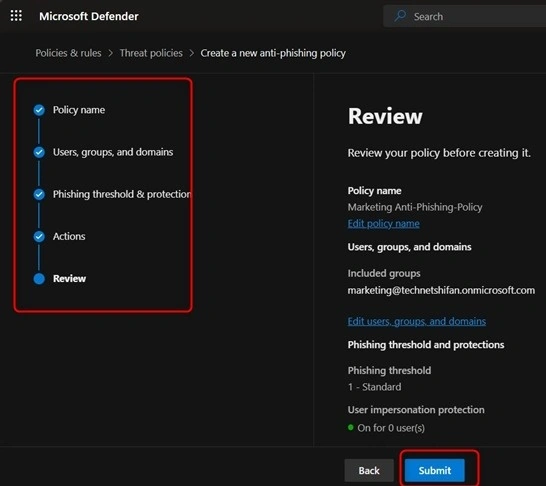Focus the Search input field

pos(464,16)
